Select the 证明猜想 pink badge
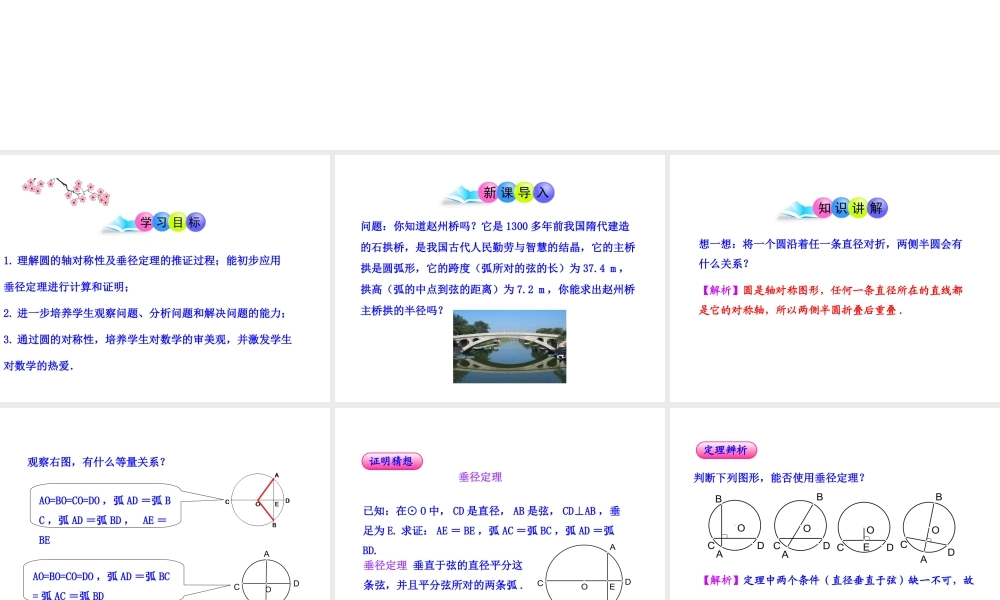 pyautogui.click(x=392, y=461)
